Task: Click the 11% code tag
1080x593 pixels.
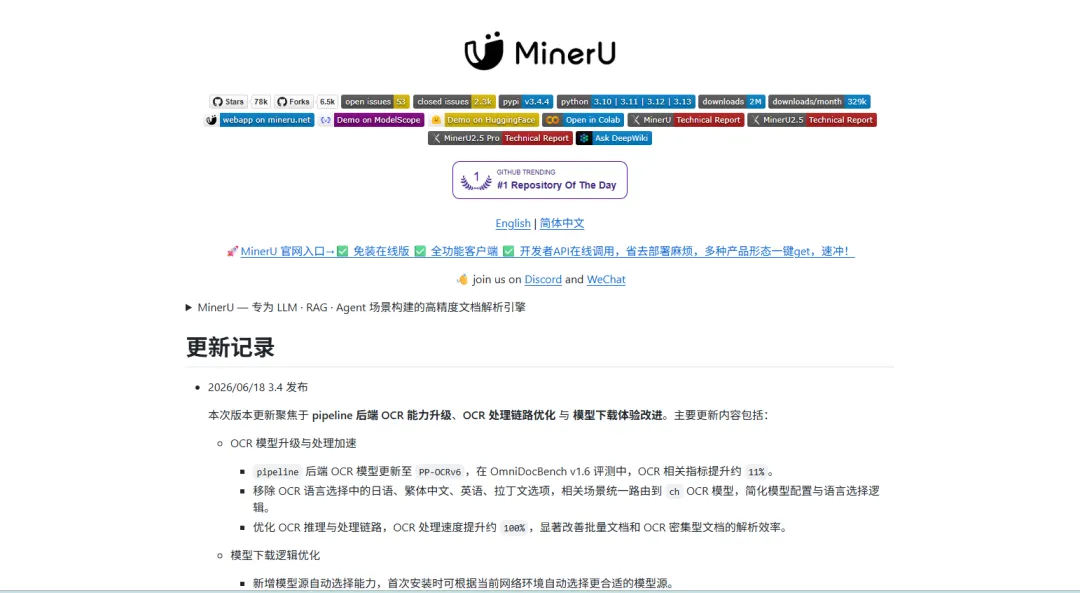Action: 756,472
